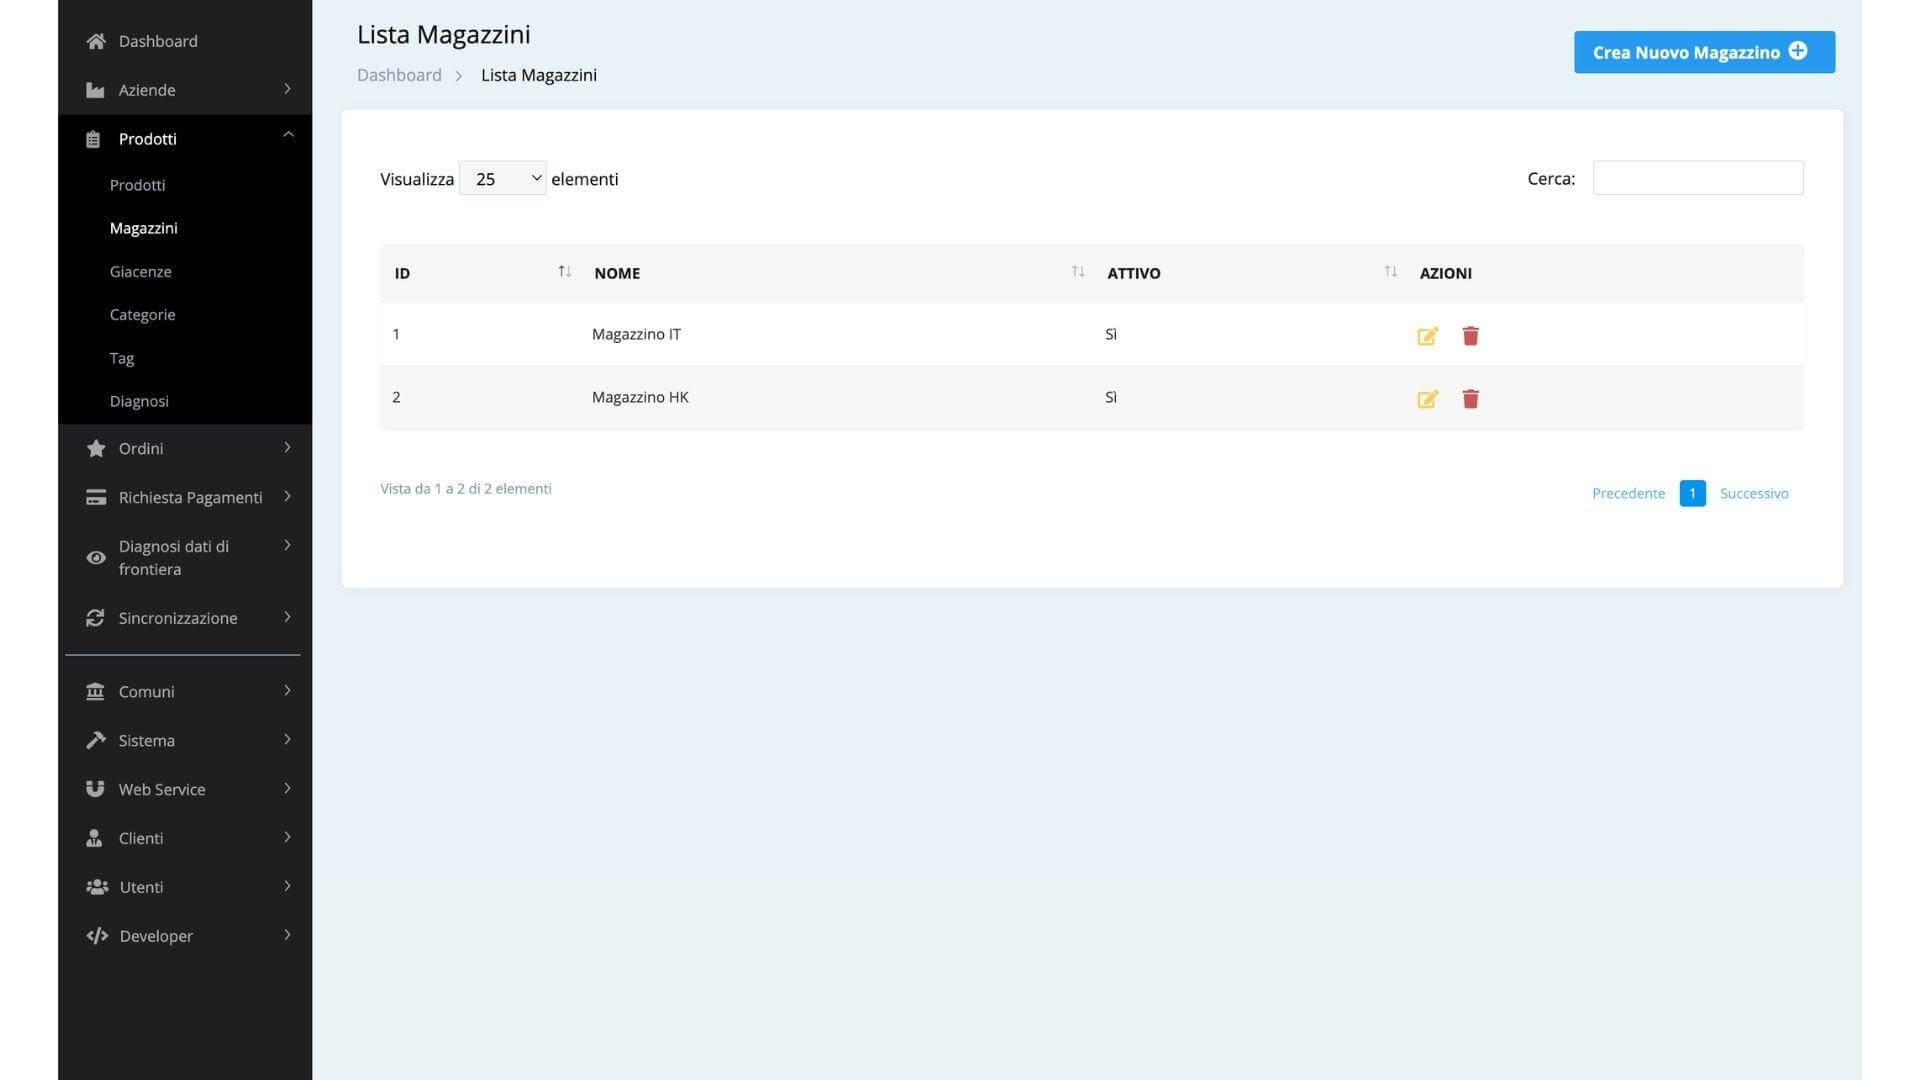Open the Visualizza 25 elements dropdown
1920x1080 pixels.
(502, 178)
